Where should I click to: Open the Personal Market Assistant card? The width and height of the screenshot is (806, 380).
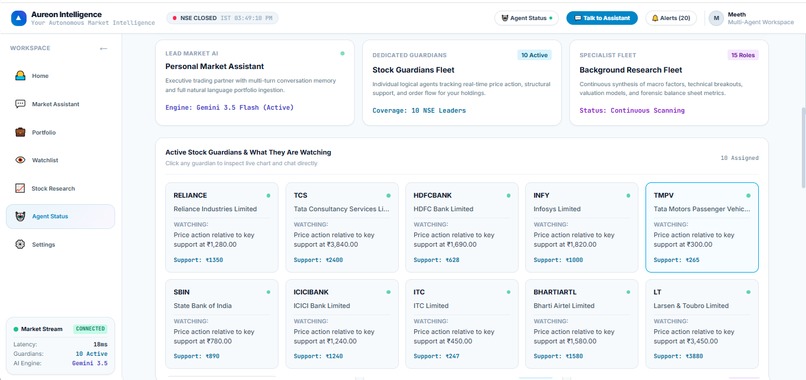tap(255, 83)
